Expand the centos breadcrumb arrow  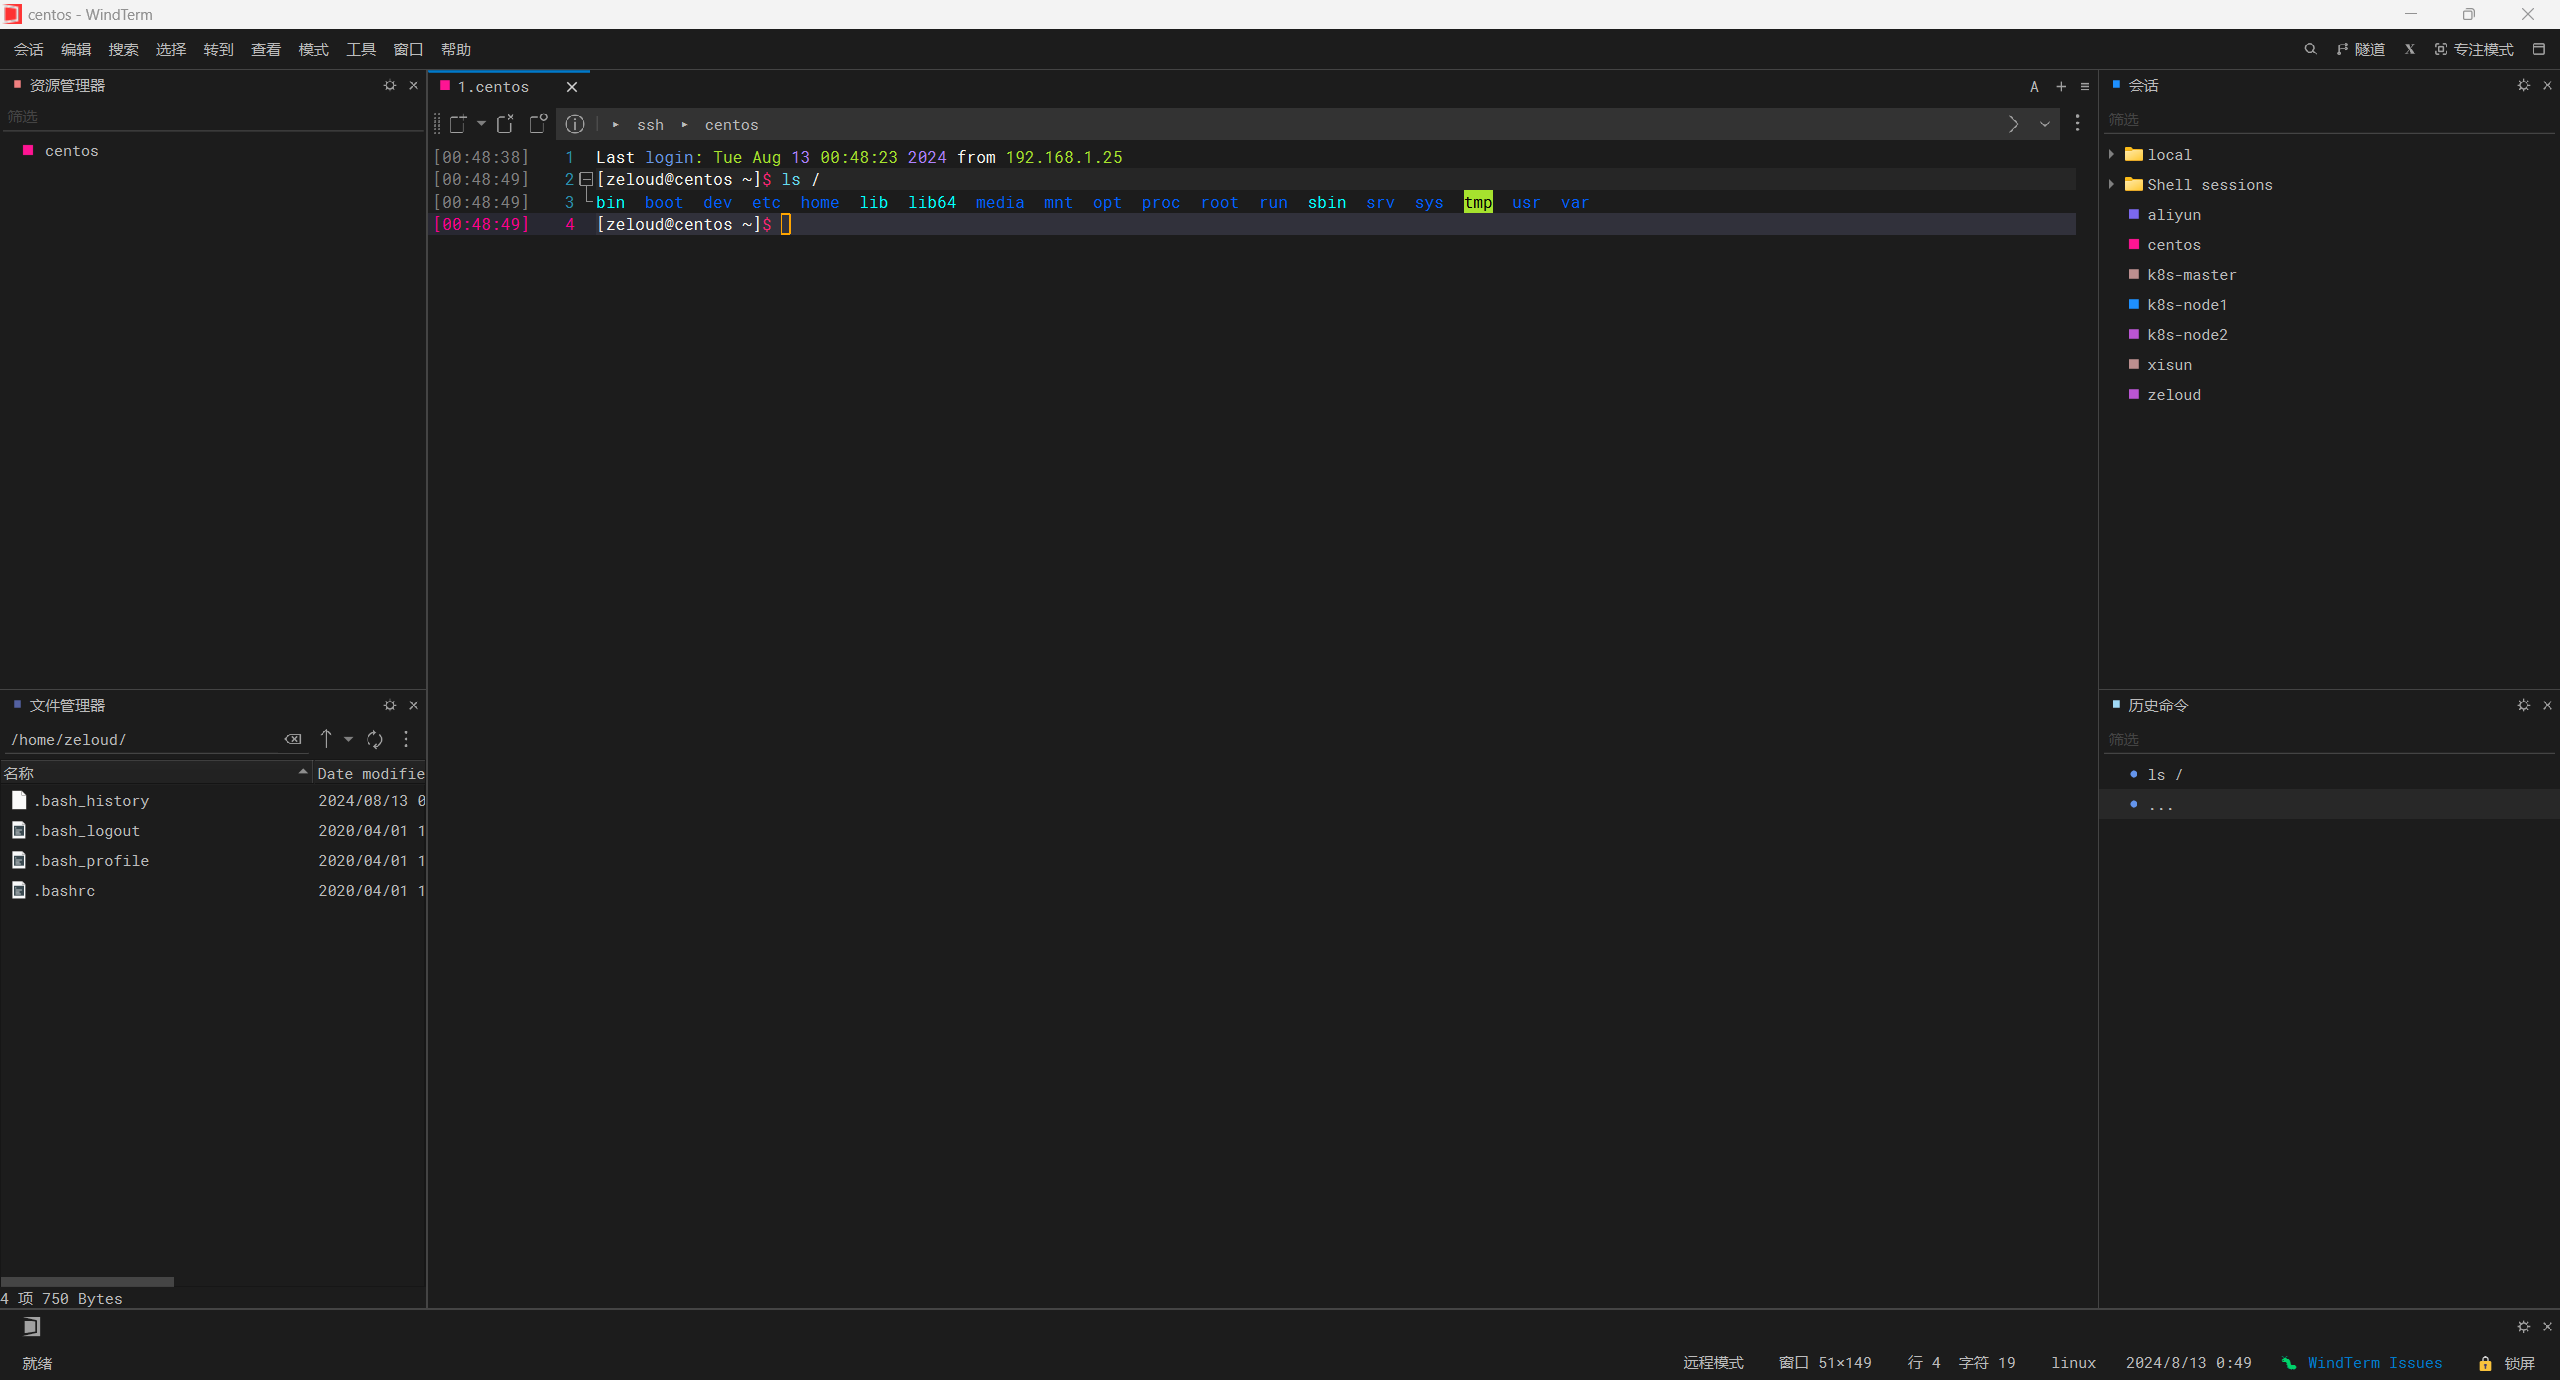685,124
